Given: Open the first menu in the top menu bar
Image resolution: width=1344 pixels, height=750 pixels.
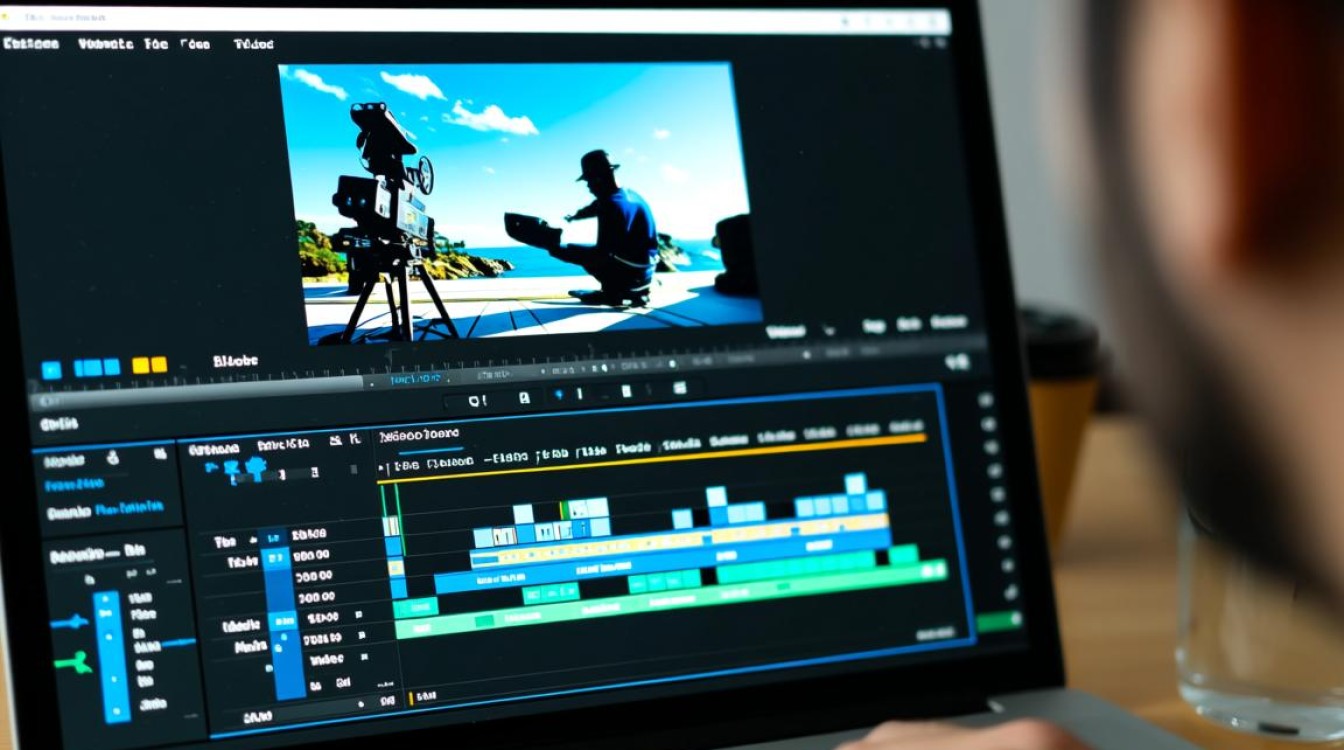Looking at the screenshot, I should pos(31,44).
